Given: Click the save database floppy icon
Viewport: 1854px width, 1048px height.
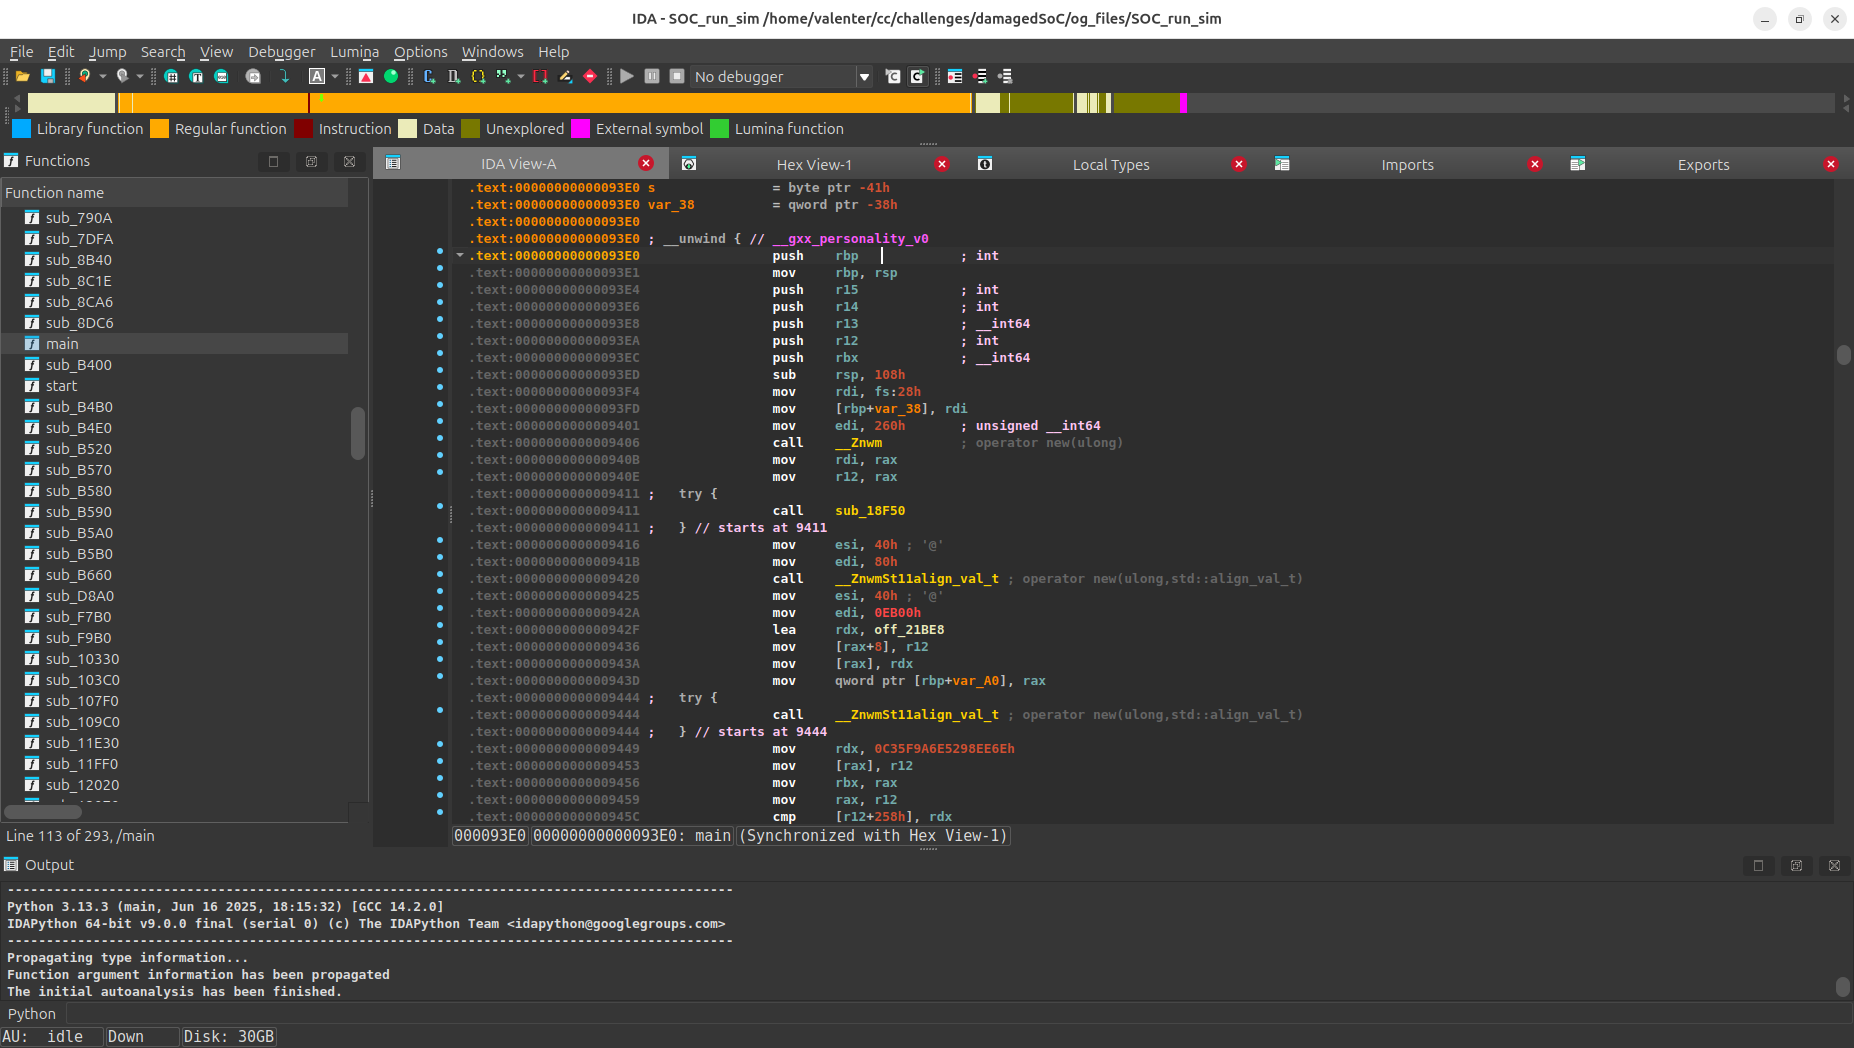Looking at the screenshot, I should pos(47,76).
